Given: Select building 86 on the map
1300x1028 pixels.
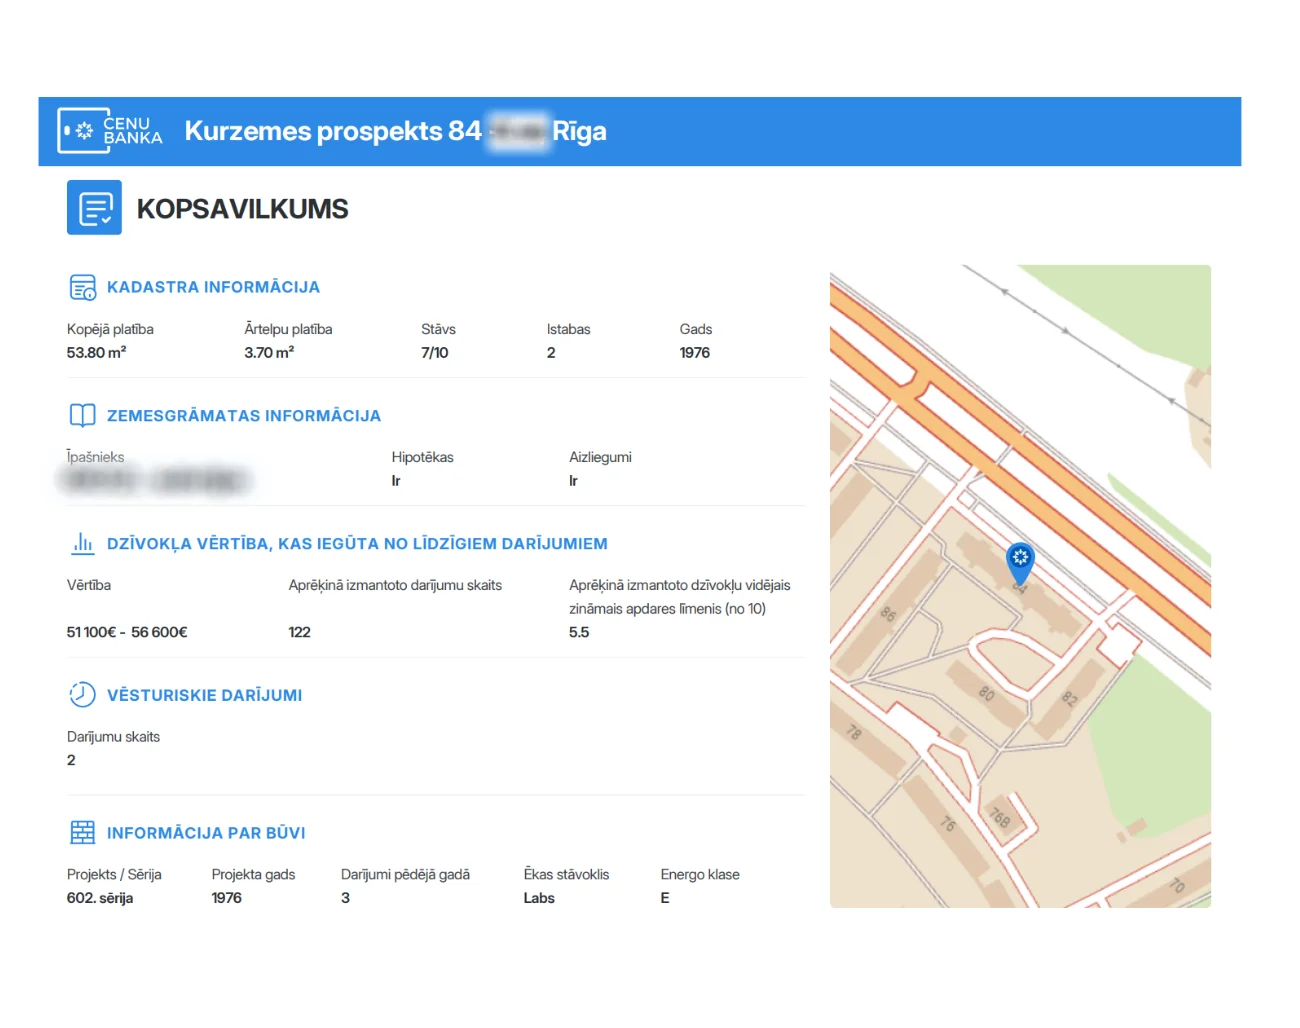Looking at the screenshot, I should coord(888,613).
